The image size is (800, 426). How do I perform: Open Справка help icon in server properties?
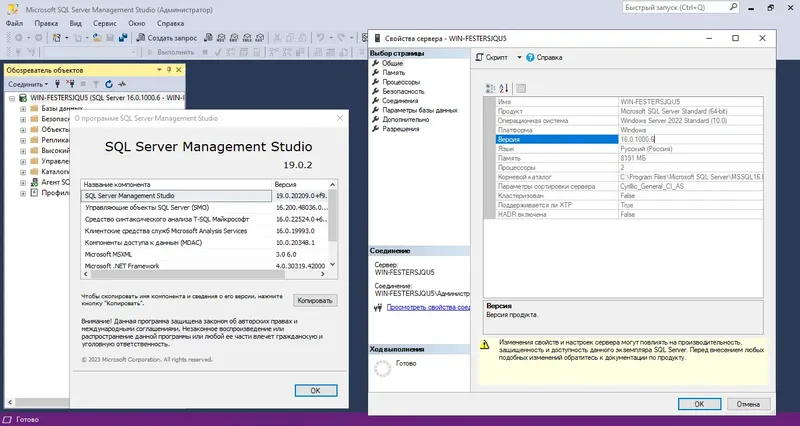point(530,58)
